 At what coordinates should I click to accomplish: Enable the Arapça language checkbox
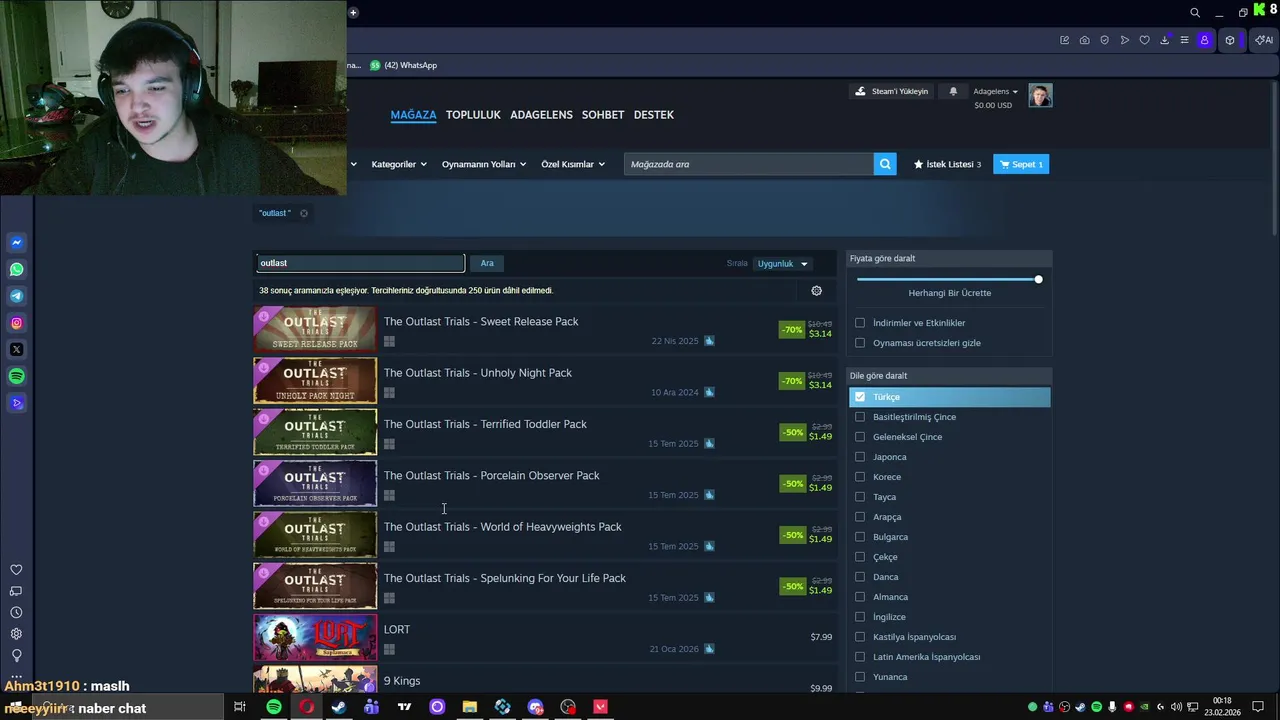(860, 517)
